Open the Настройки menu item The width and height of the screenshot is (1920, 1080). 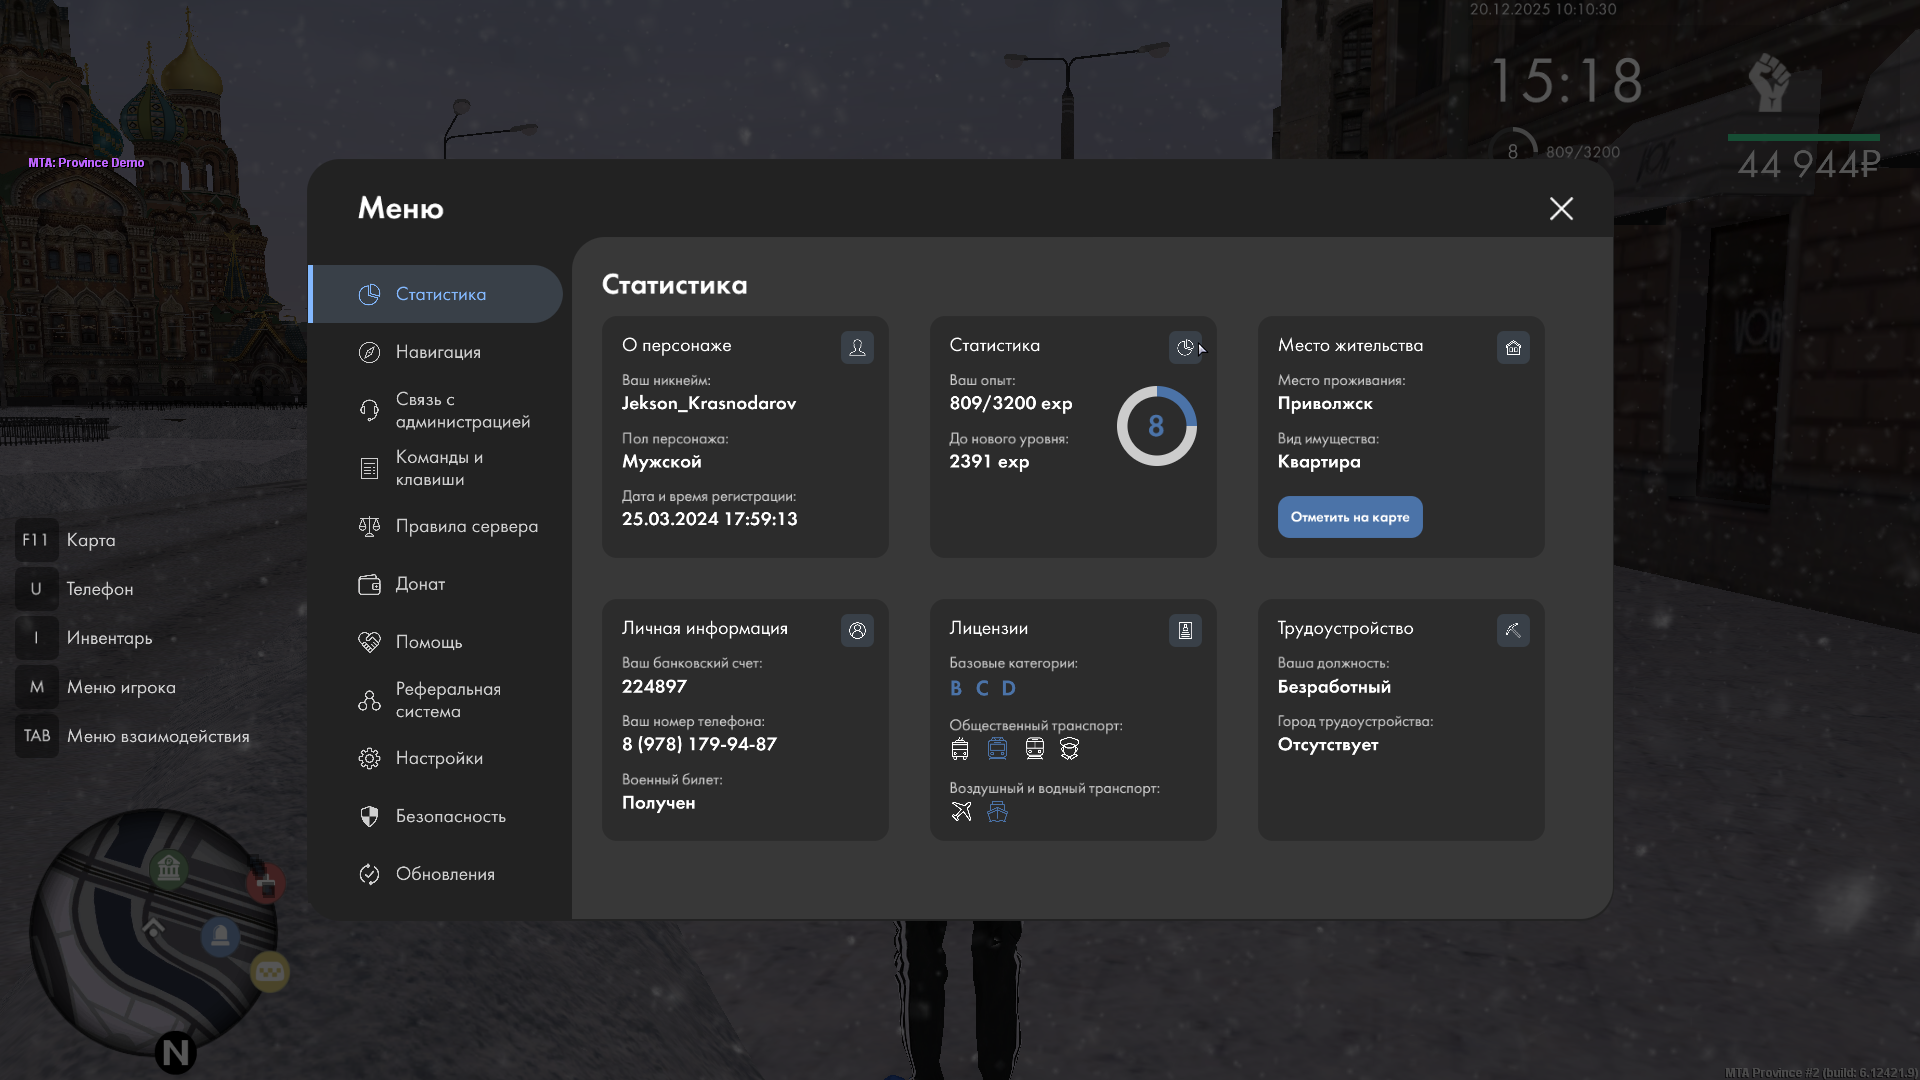click(439, 758)
